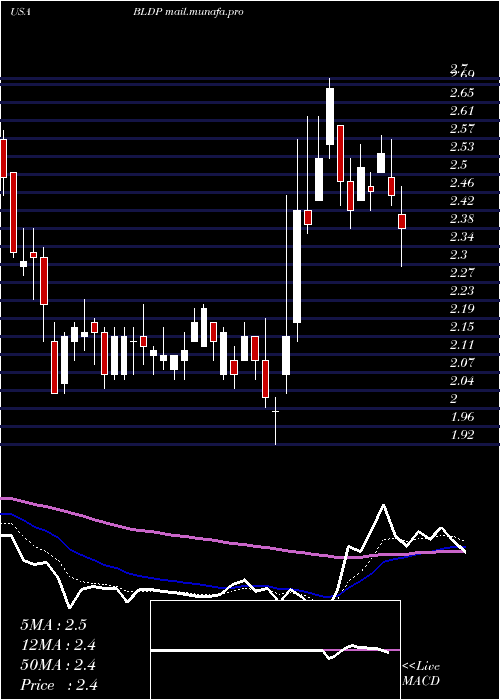The height and width of the screenshot is (700, 500).
Task: Click the 2.53 price level label
Action: (462, 147)
